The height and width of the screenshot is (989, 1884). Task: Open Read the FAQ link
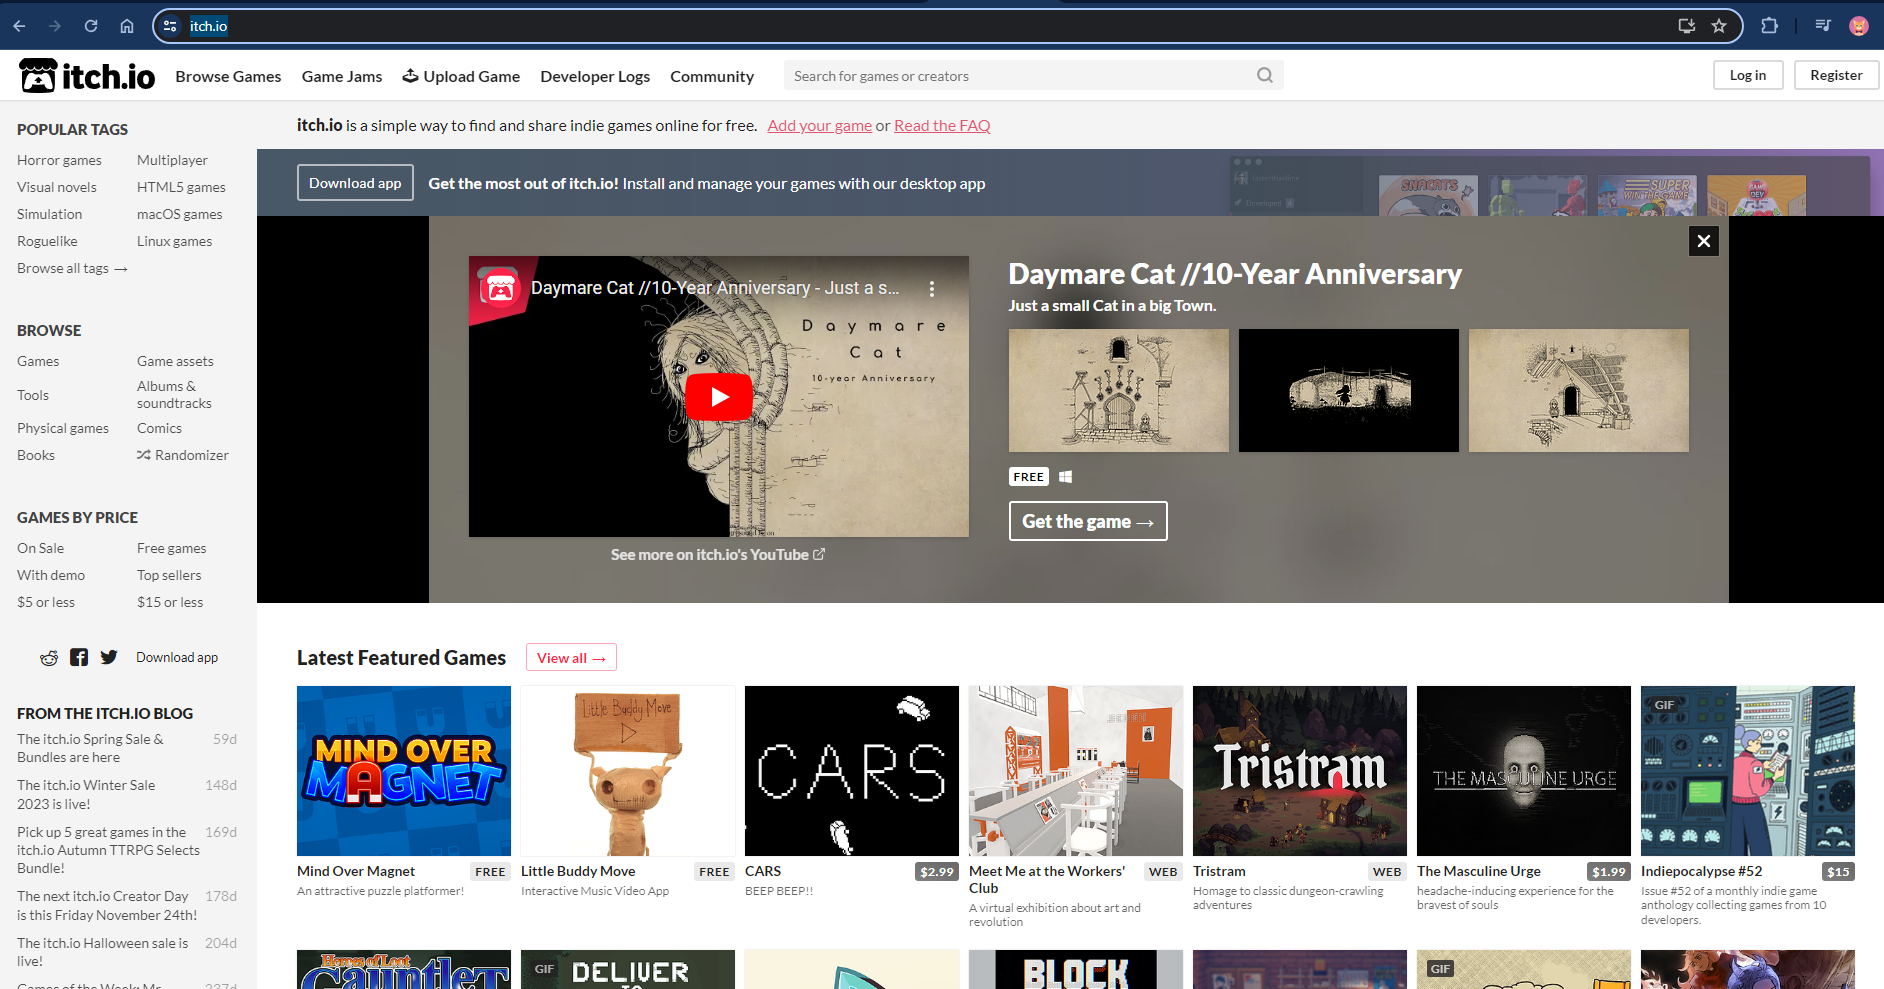(942, 125)
